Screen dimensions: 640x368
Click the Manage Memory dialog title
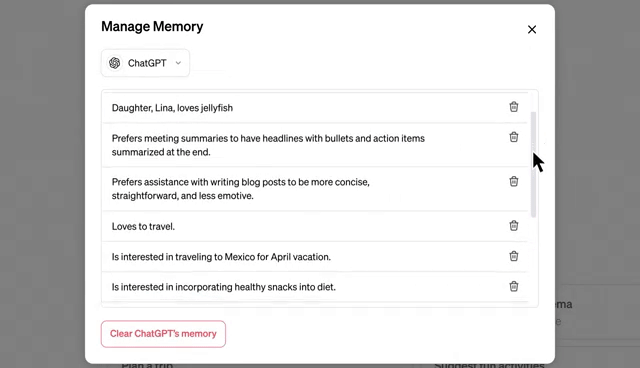[x=152, y=27]
